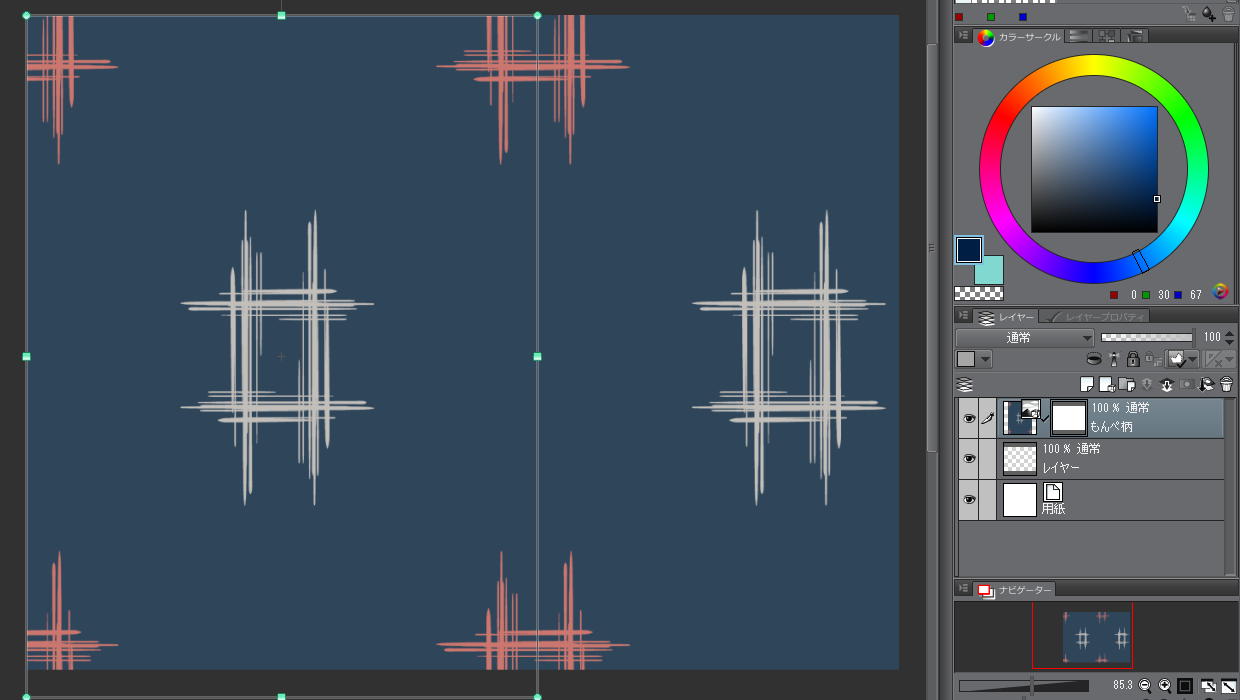
Task: Select the レイヤー layer row
Action: pyautogui.click(x=1091, y=459)
